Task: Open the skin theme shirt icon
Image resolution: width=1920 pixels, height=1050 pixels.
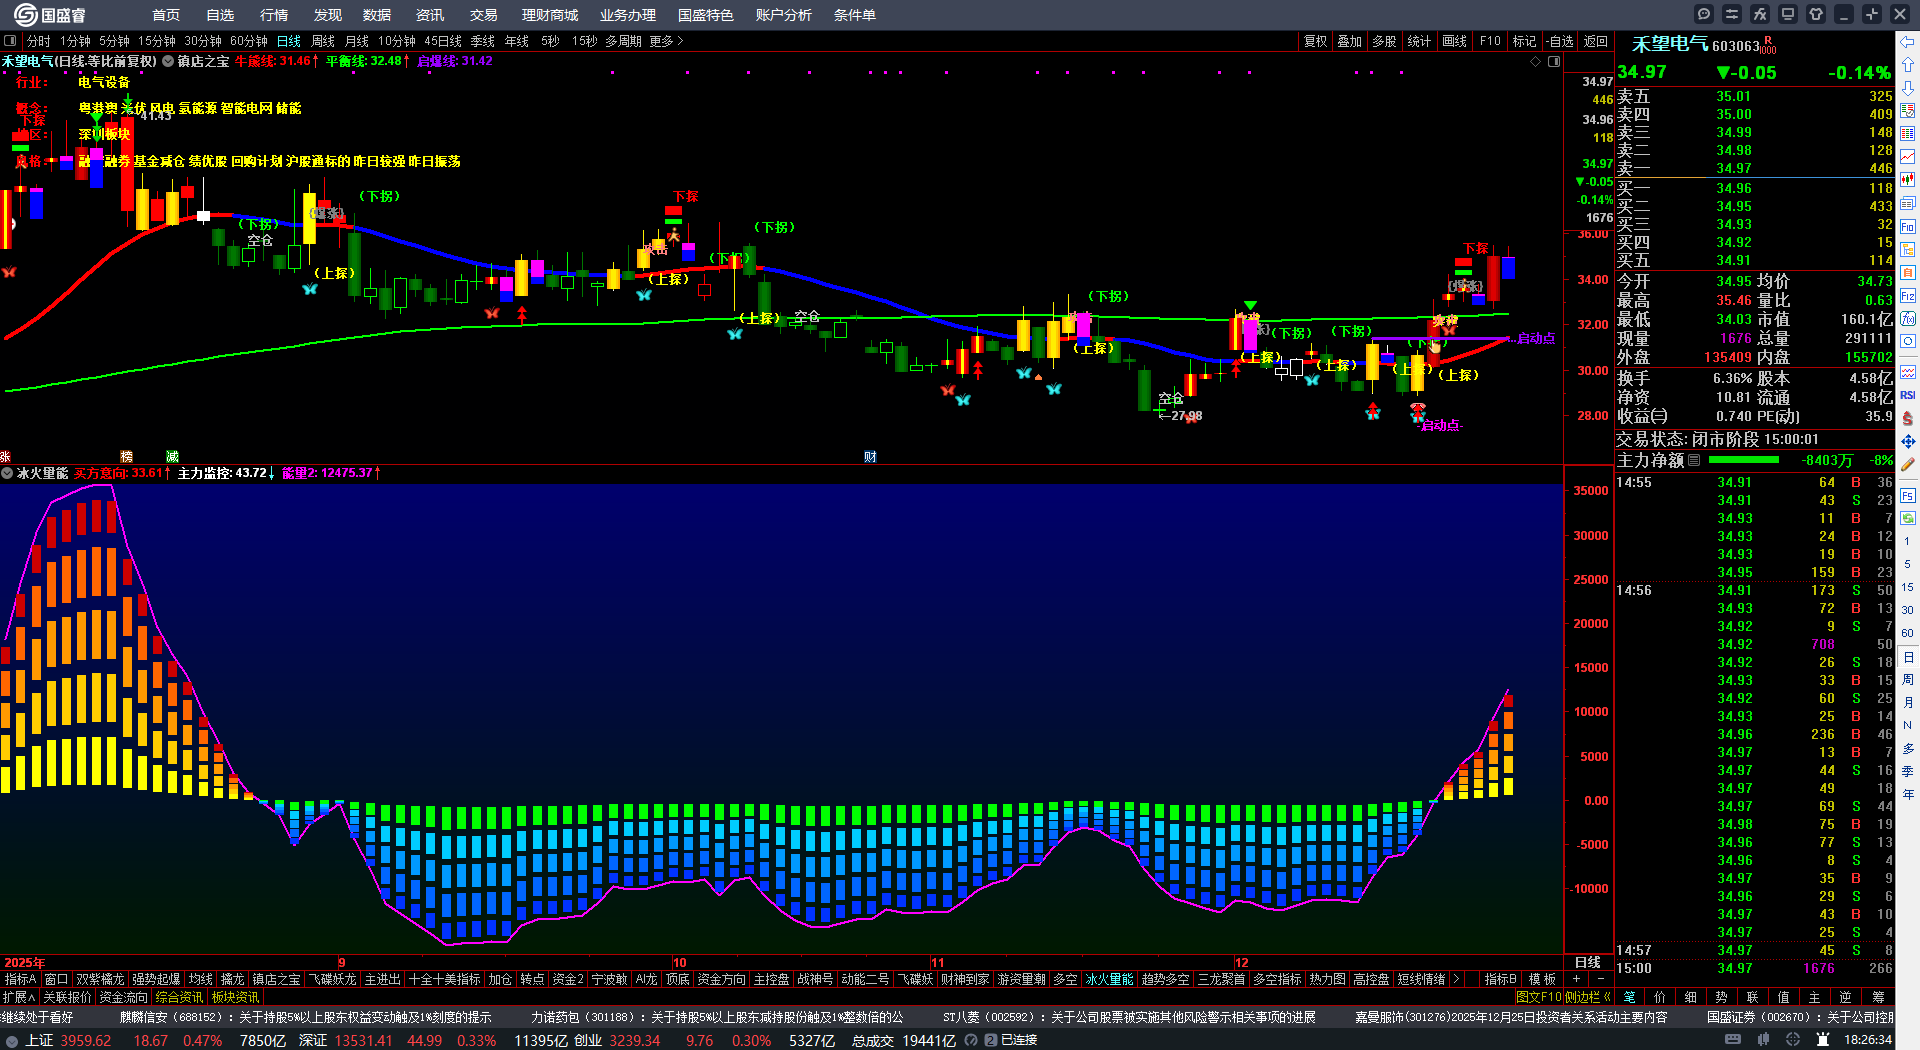Action: [x=1816, y=14]
